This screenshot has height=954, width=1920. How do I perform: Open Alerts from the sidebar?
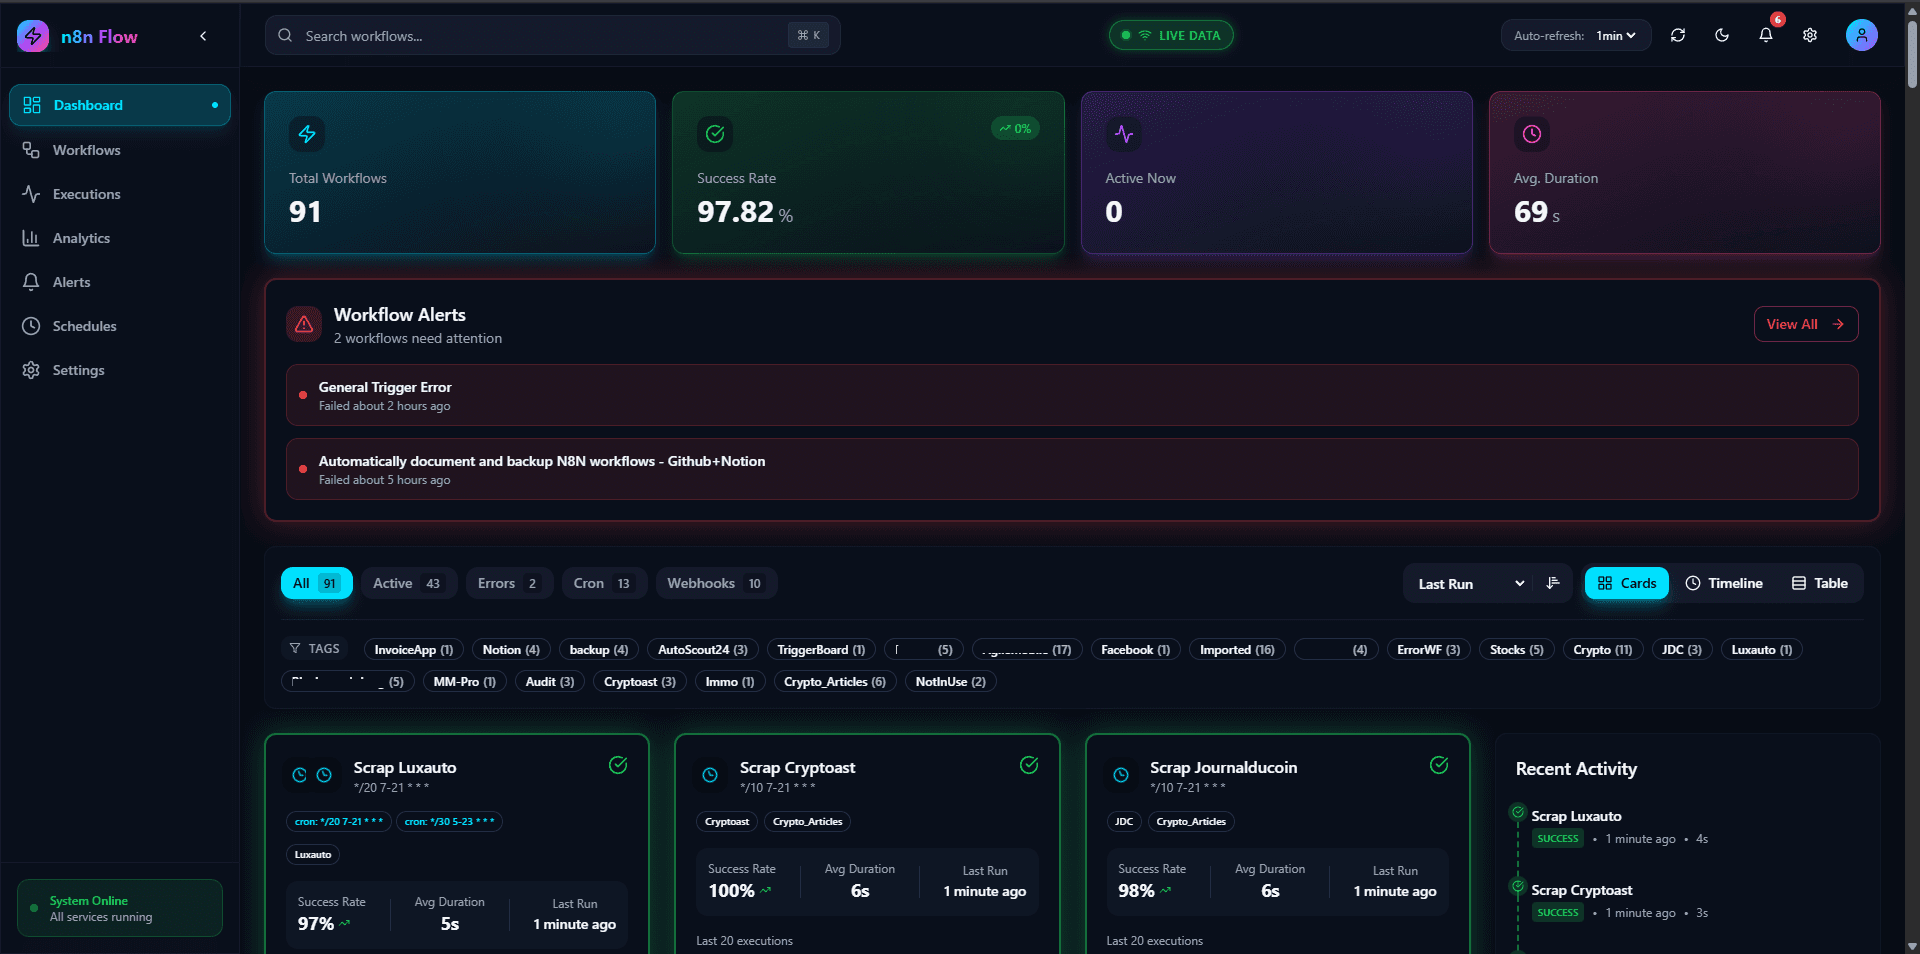71,282
